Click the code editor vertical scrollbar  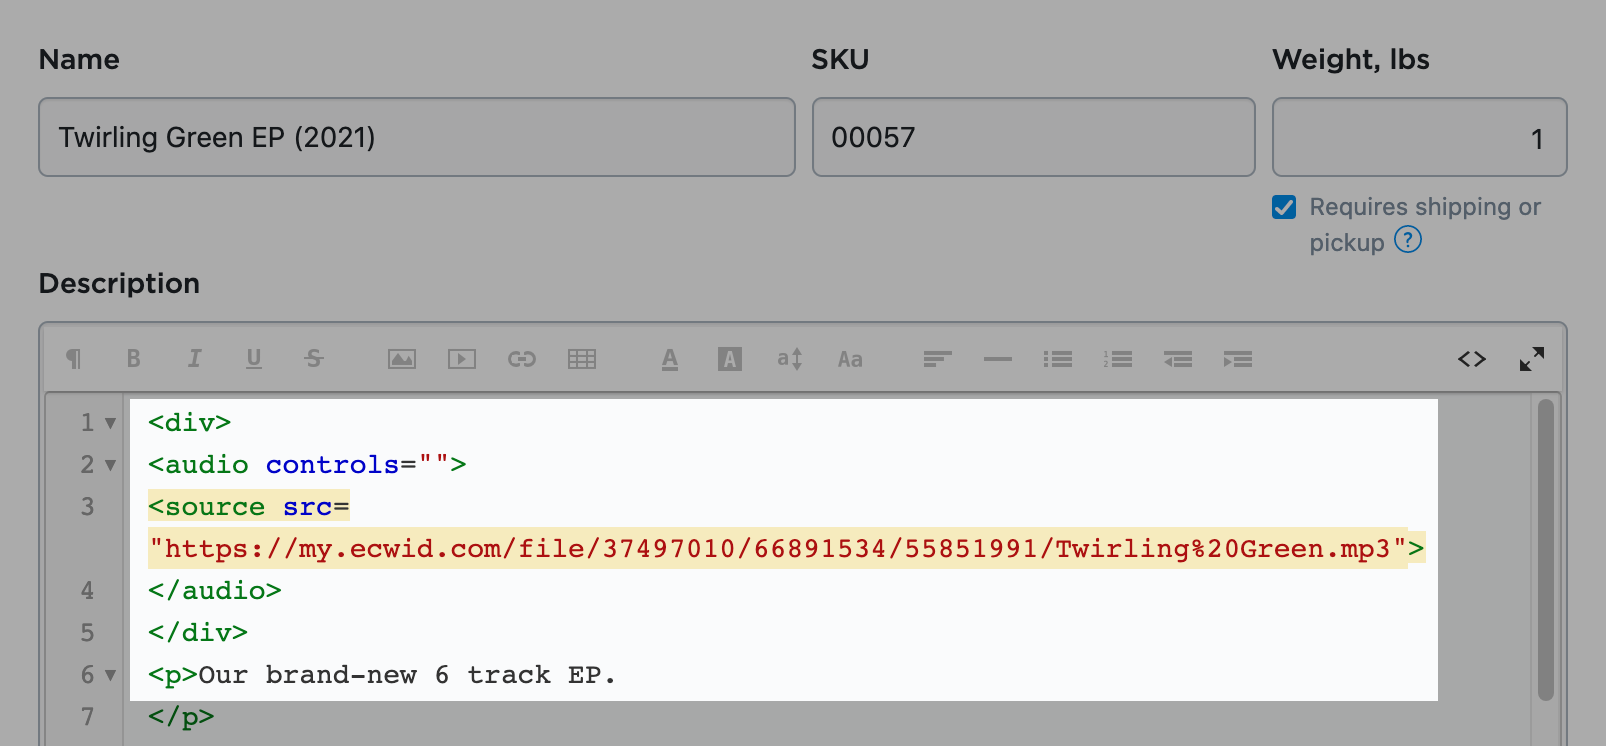tap(1545, 550)
